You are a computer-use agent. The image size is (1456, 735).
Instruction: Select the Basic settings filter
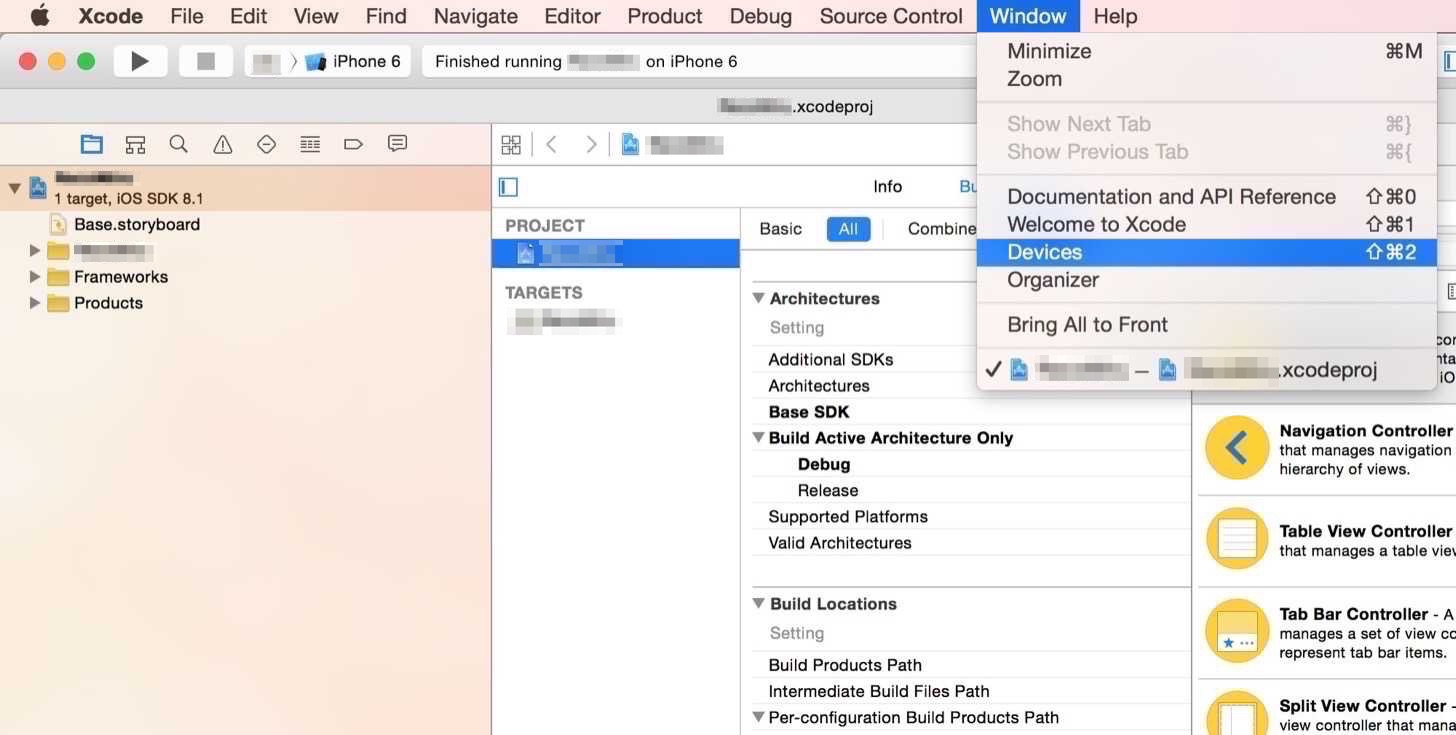pos(780,229)
